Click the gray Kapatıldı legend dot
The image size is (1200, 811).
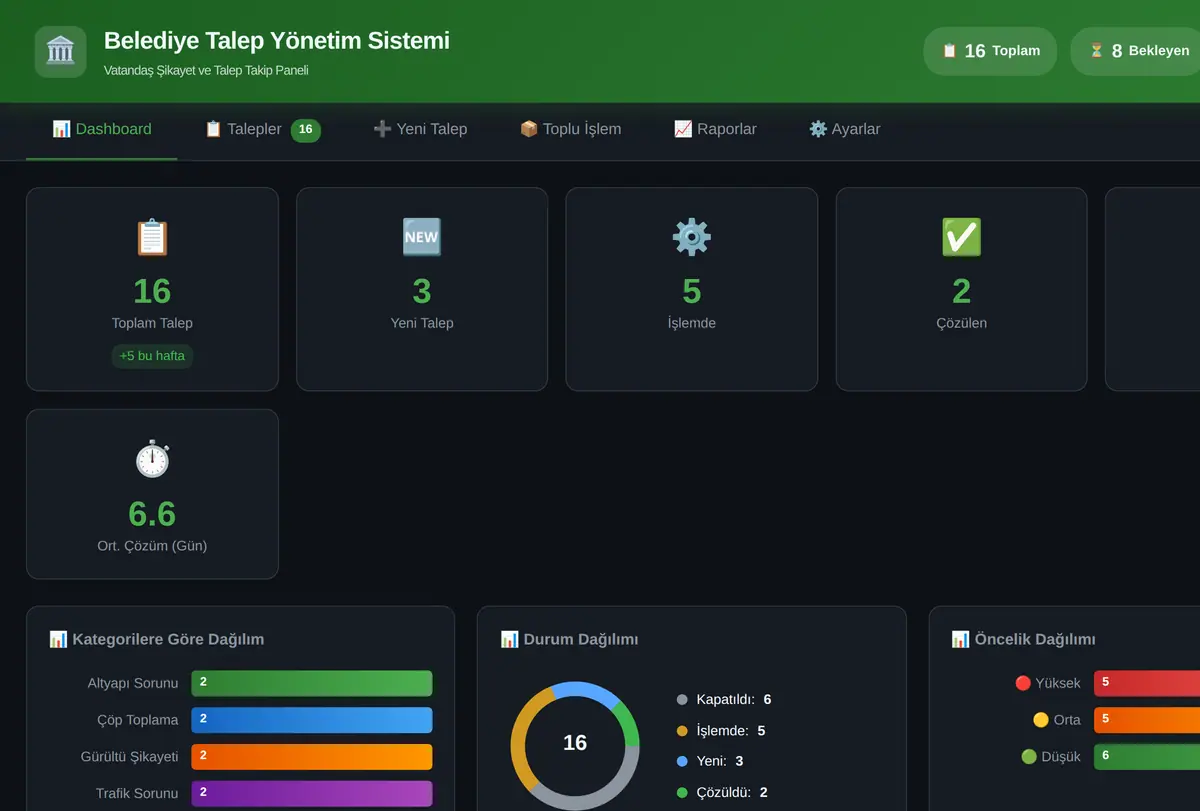682,700
